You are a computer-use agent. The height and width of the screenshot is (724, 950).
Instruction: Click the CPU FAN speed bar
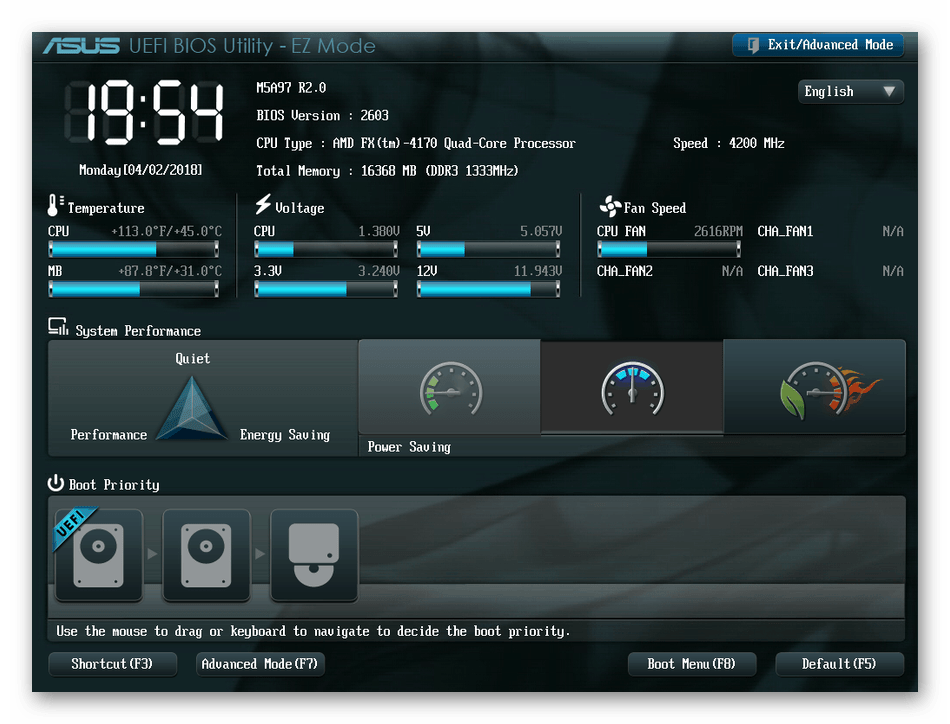point(669,249)
